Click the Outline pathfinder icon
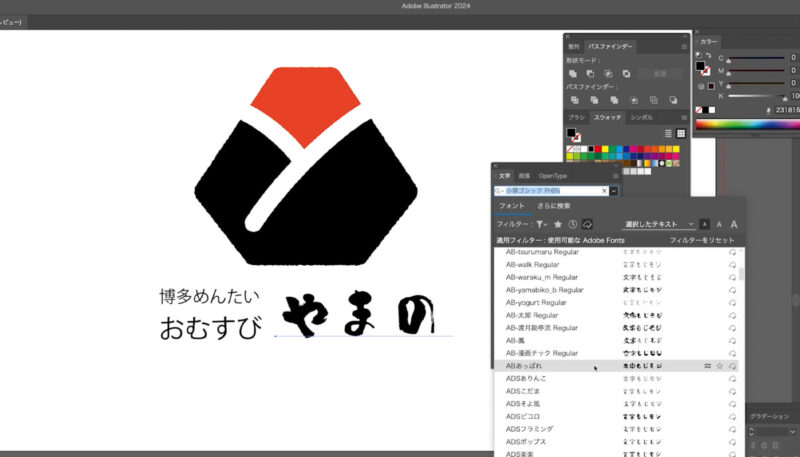Image resolution: width=800 pixels, height=457 pixels. [x=654, y=100]
